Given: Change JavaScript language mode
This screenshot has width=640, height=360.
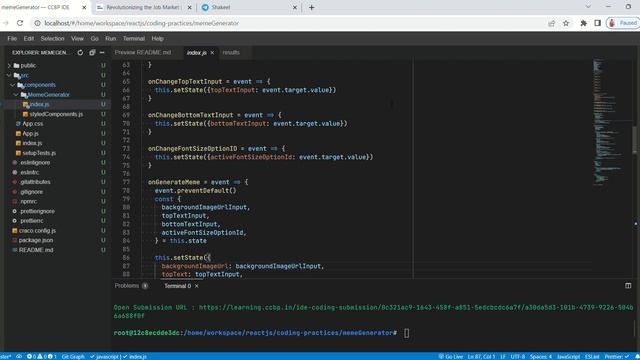Looking at the screenshot, I should 568,356.
